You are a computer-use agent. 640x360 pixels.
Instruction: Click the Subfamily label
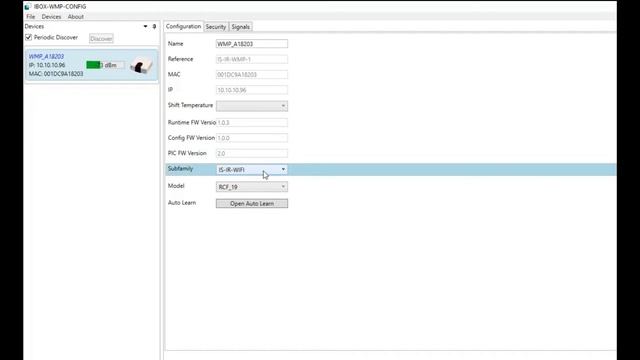pos(180,169)
